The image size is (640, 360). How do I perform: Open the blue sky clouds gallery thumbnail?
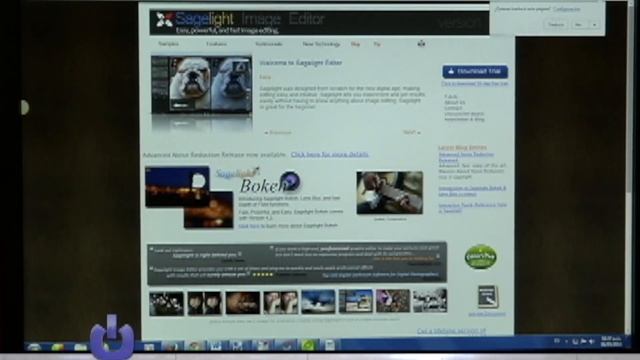tap(318, 302)
